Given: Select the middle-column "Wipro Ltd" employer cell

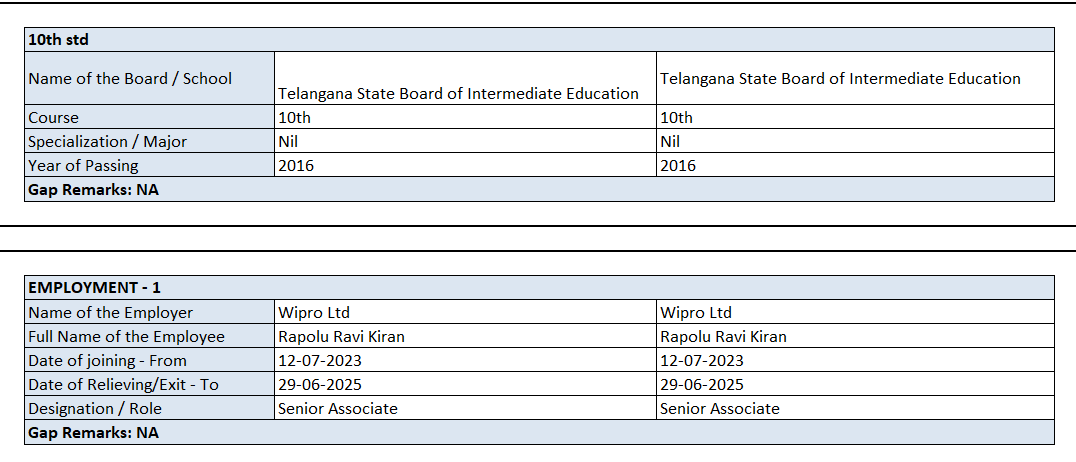Looking at the screenshot, I should 313,312.
